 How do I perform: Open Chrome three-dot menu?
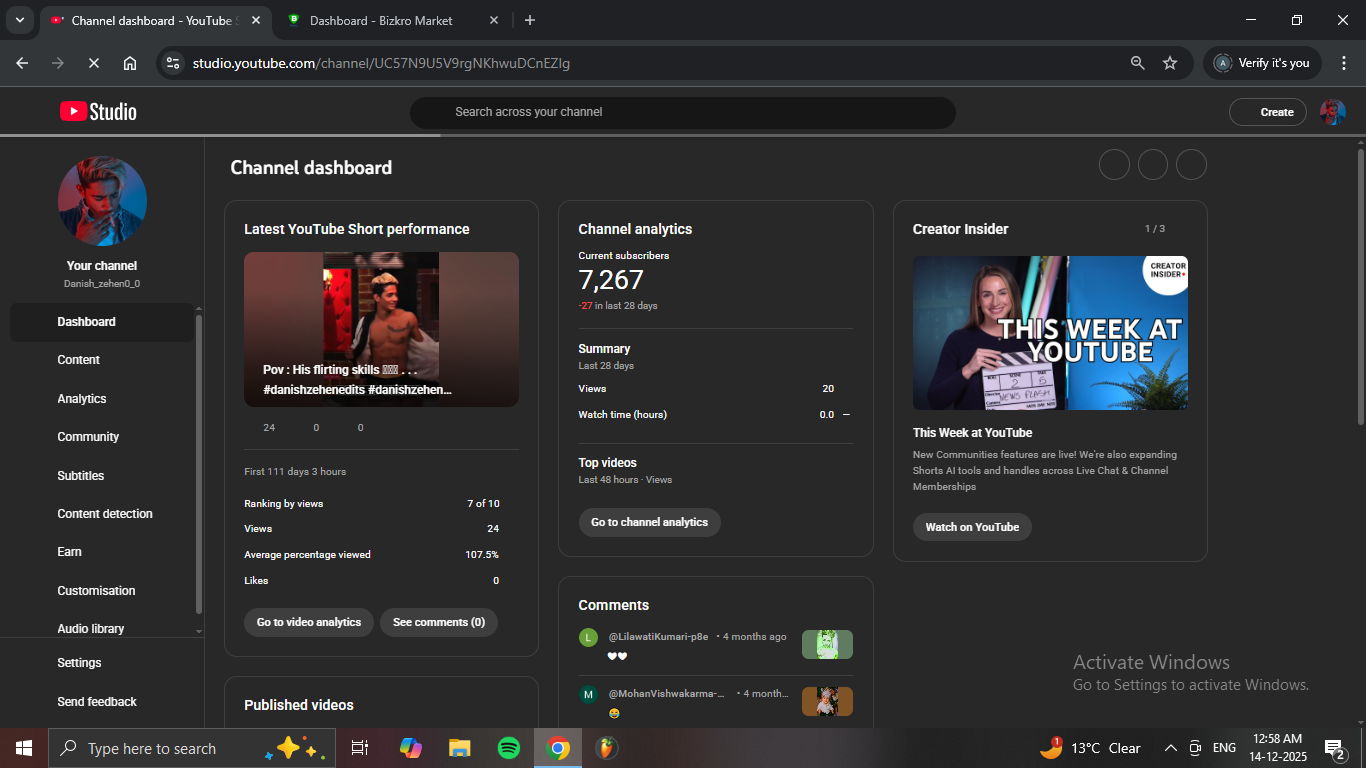(x=1344, y=63)
